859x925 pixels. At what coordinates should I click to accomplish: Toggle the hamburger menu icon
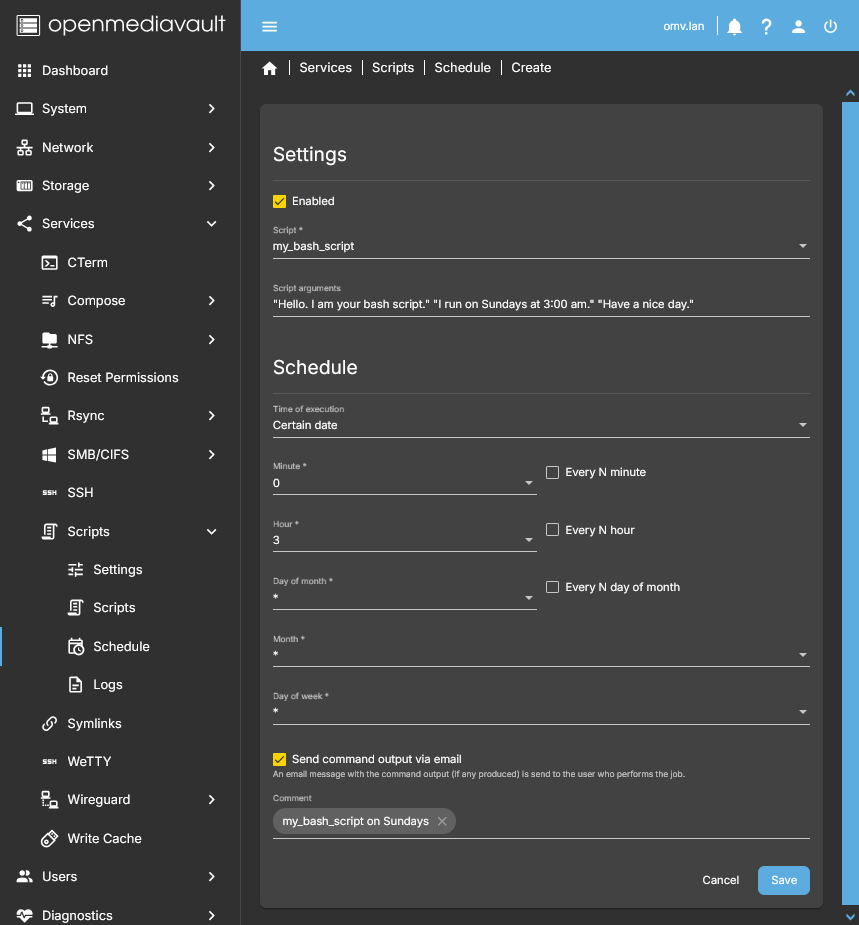(x=269, y=27)
